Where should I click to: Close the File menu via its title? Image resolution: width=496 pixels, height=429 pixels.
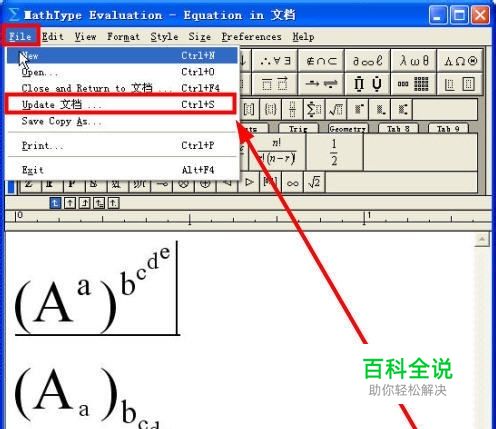pos(20,36)
